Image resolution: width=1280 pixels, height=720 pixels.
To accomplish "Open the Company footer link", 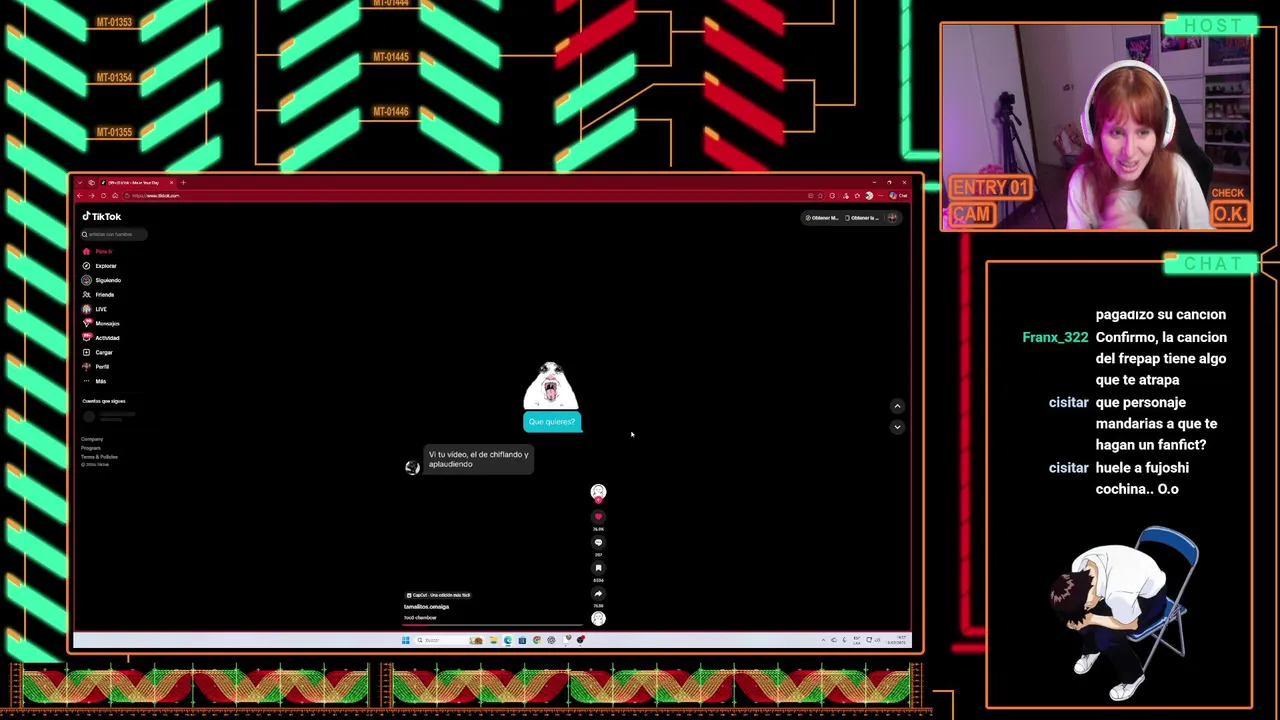I will tap(92, 439).
